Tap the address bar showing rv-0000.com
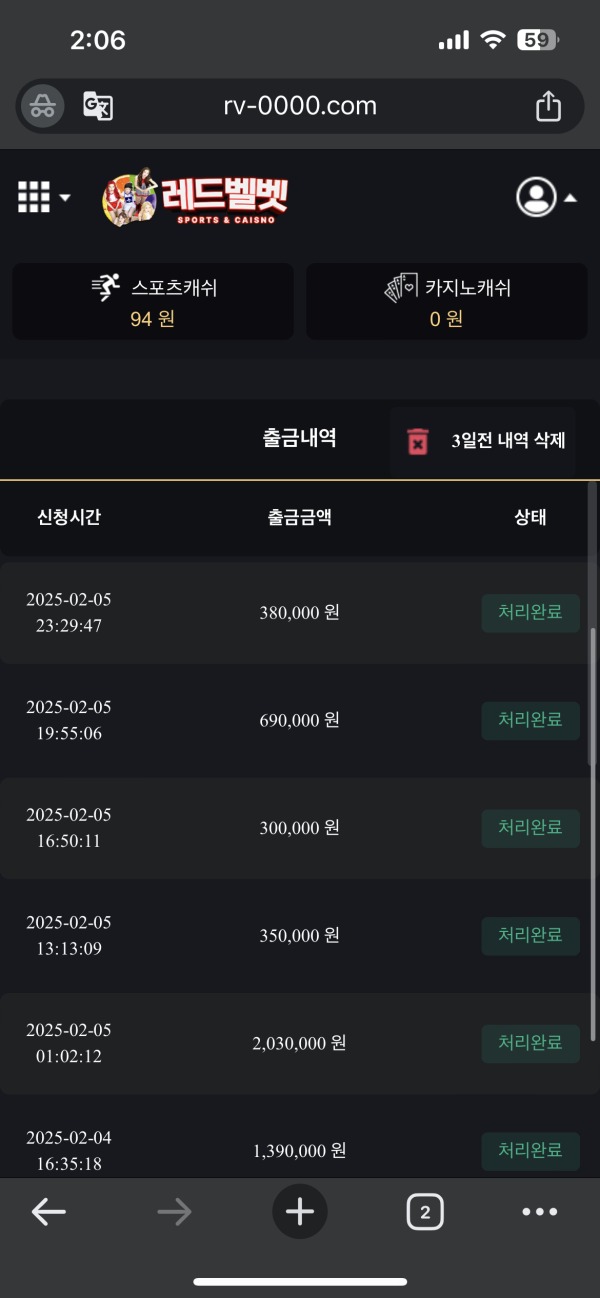600x1298 pixels. coord(299,105)
